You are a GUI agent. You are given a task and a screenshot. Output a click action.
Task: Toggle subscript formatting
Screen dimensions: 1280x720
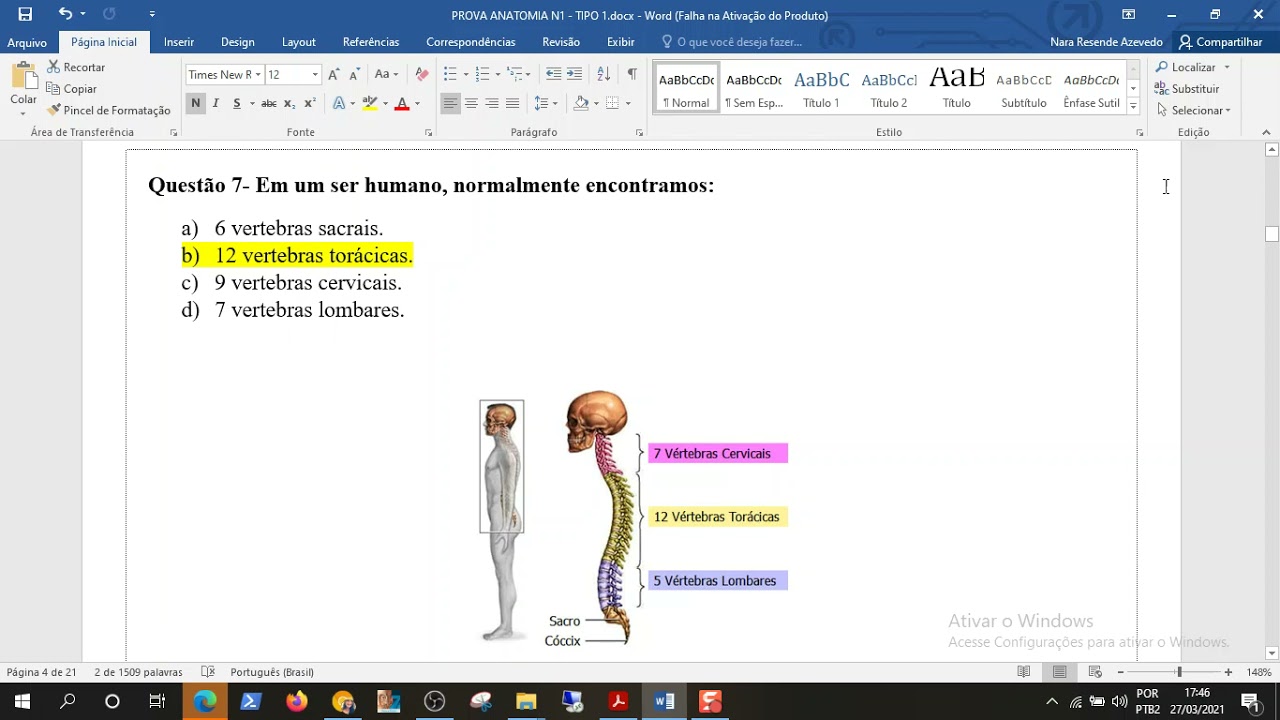pyautogui.click(x=289, y=103)
